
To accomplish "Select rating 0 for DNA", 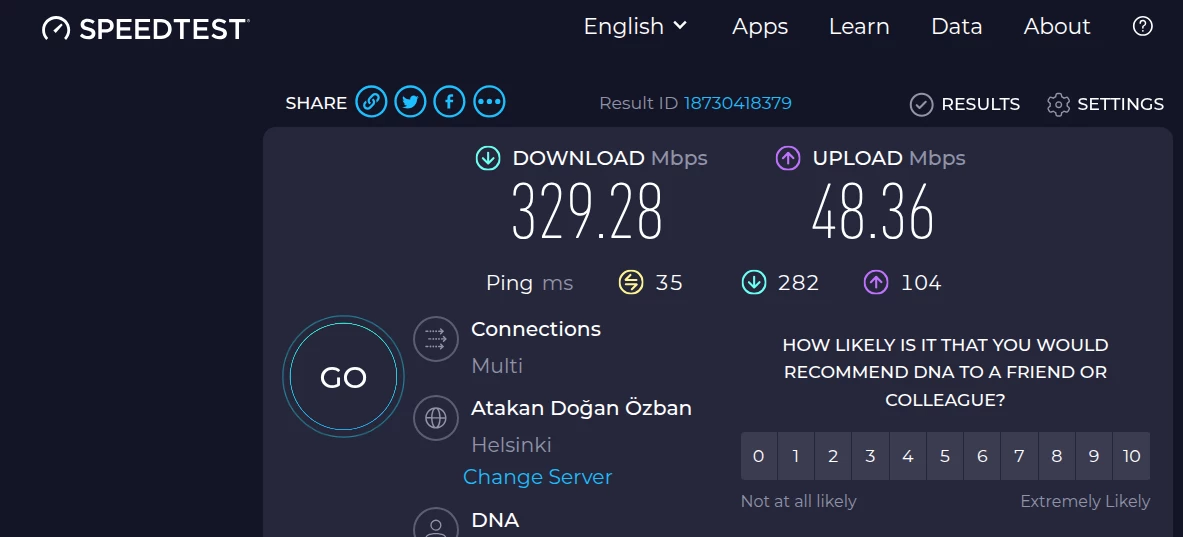I will tap(759, 456).
